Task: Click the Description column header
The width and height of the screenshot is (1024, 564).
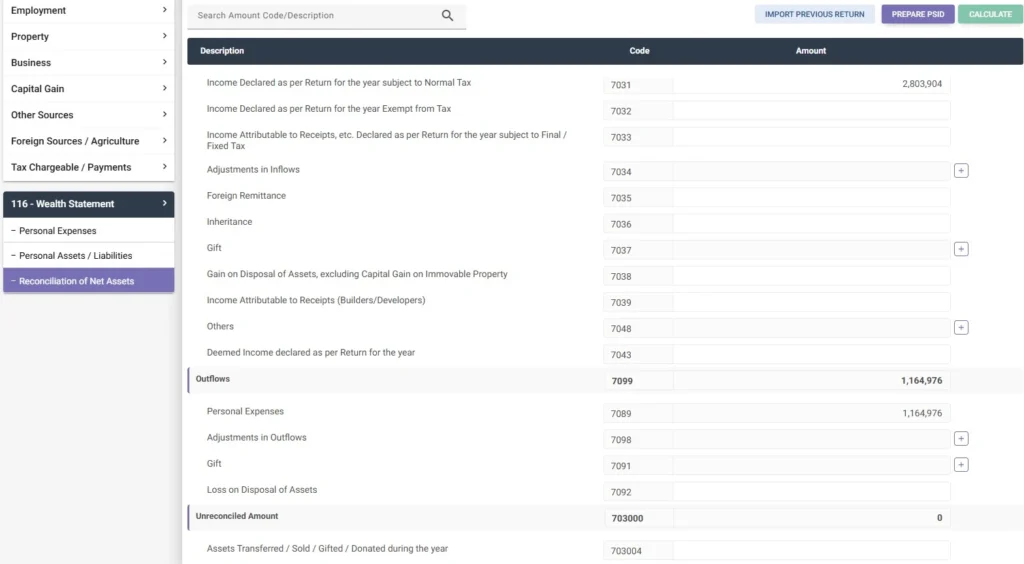Action: tap(222, 51)
